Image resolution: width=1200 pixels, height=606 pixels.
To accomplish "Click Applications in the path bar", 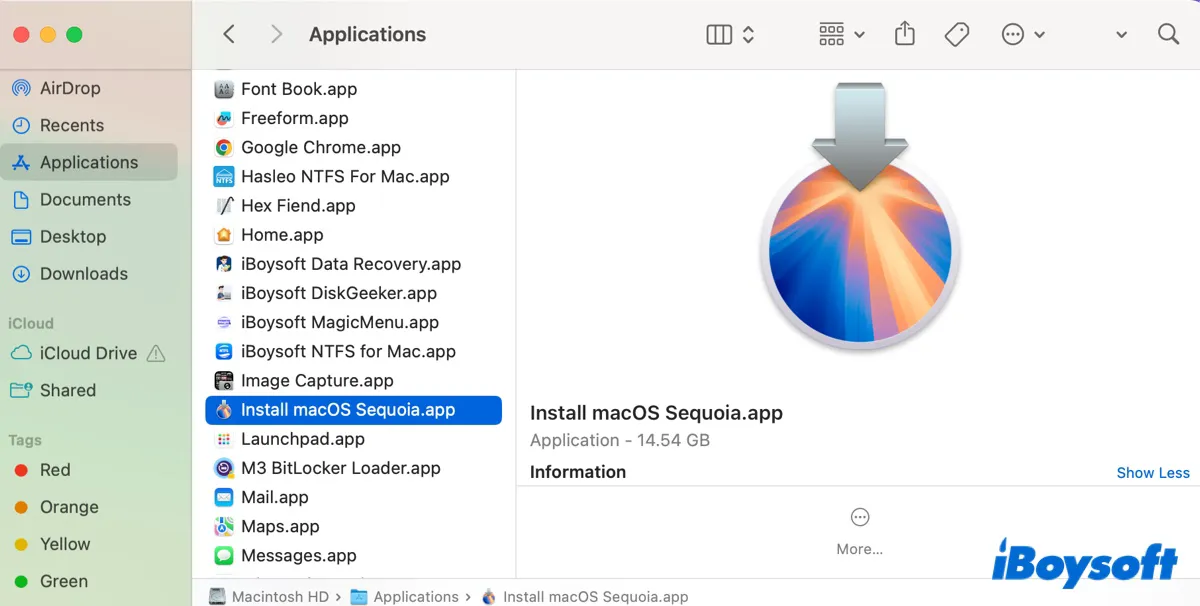I will 404,596.
